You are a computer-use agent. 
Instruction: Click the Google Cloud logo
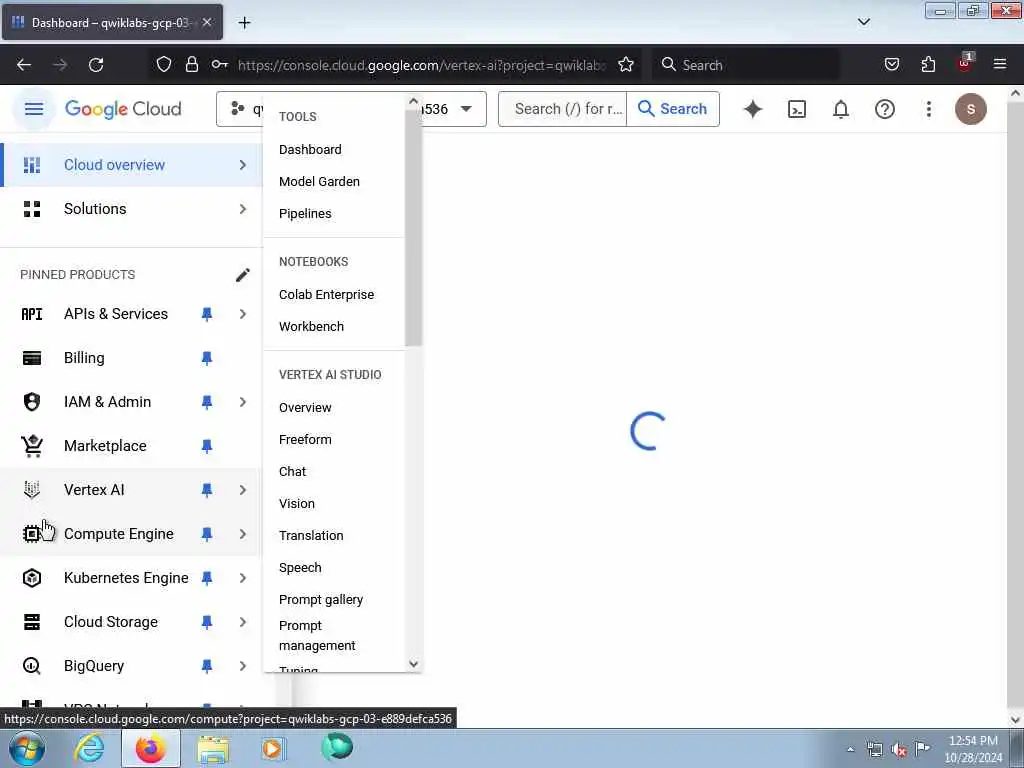123,109
